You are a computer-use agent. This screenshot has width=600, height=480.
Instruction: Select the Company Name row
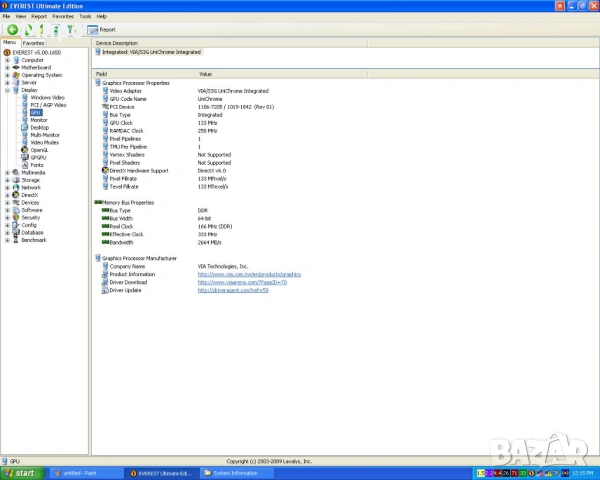click(x=175, y=266)
